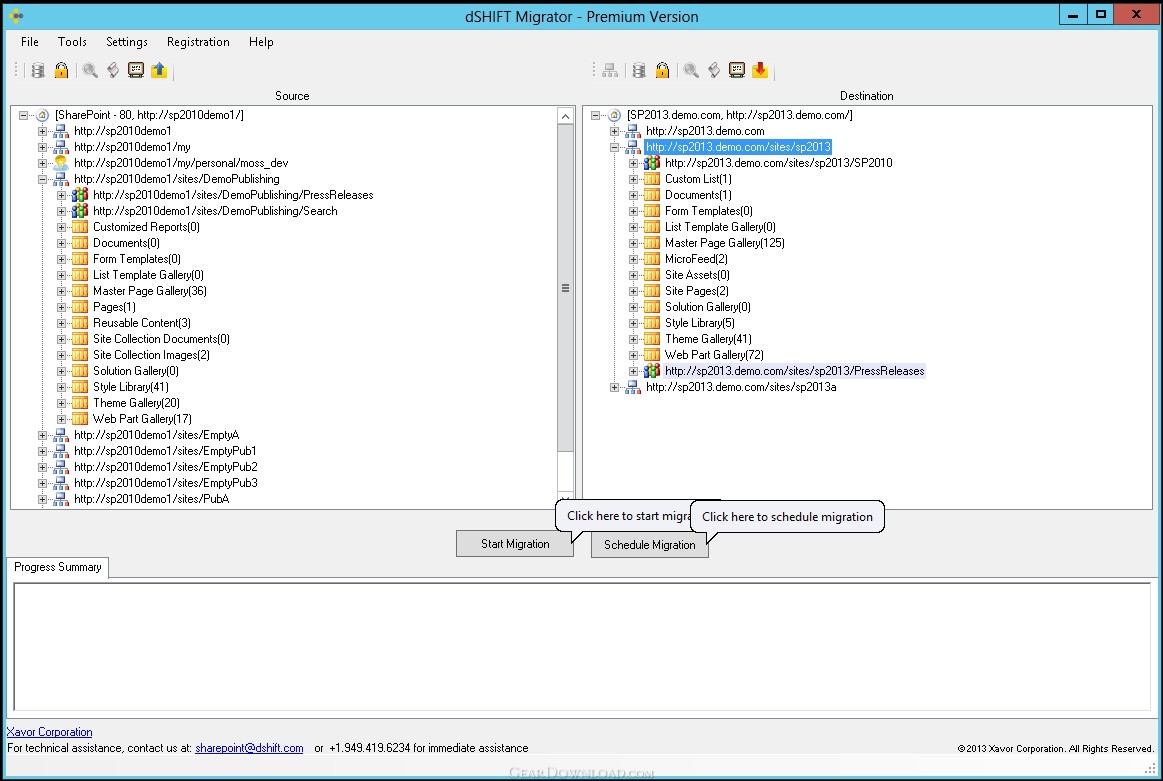Click the list icon beside Customized Reports(0)

click(80, 227)
